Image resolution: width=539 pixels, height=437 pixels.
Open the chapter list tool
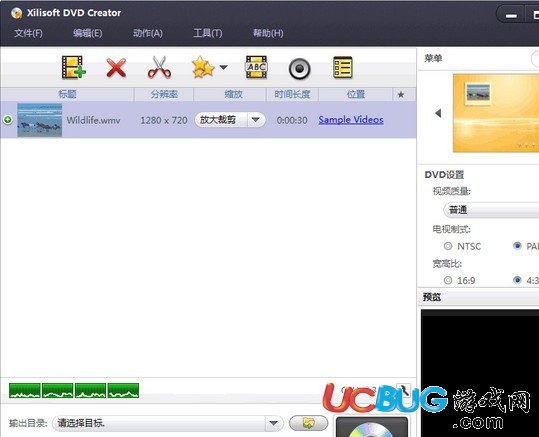[x=343, y=67]
